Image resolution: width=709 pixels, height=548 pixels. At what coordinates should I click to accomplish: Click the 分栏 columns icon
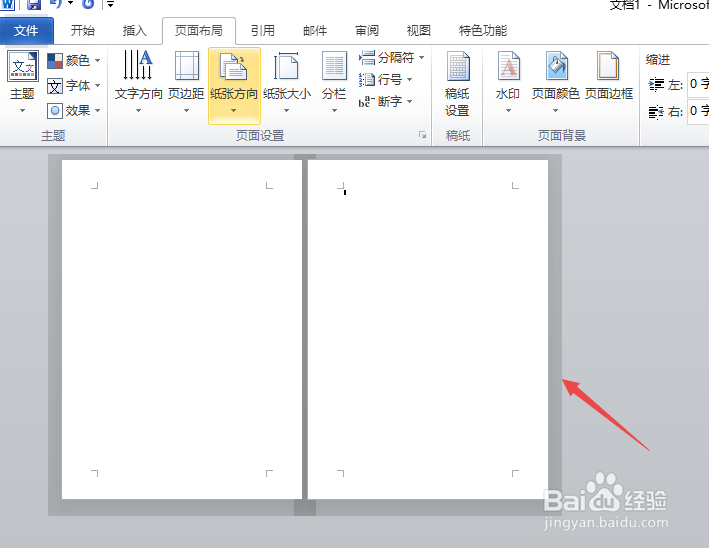click(x=335, y=66)
